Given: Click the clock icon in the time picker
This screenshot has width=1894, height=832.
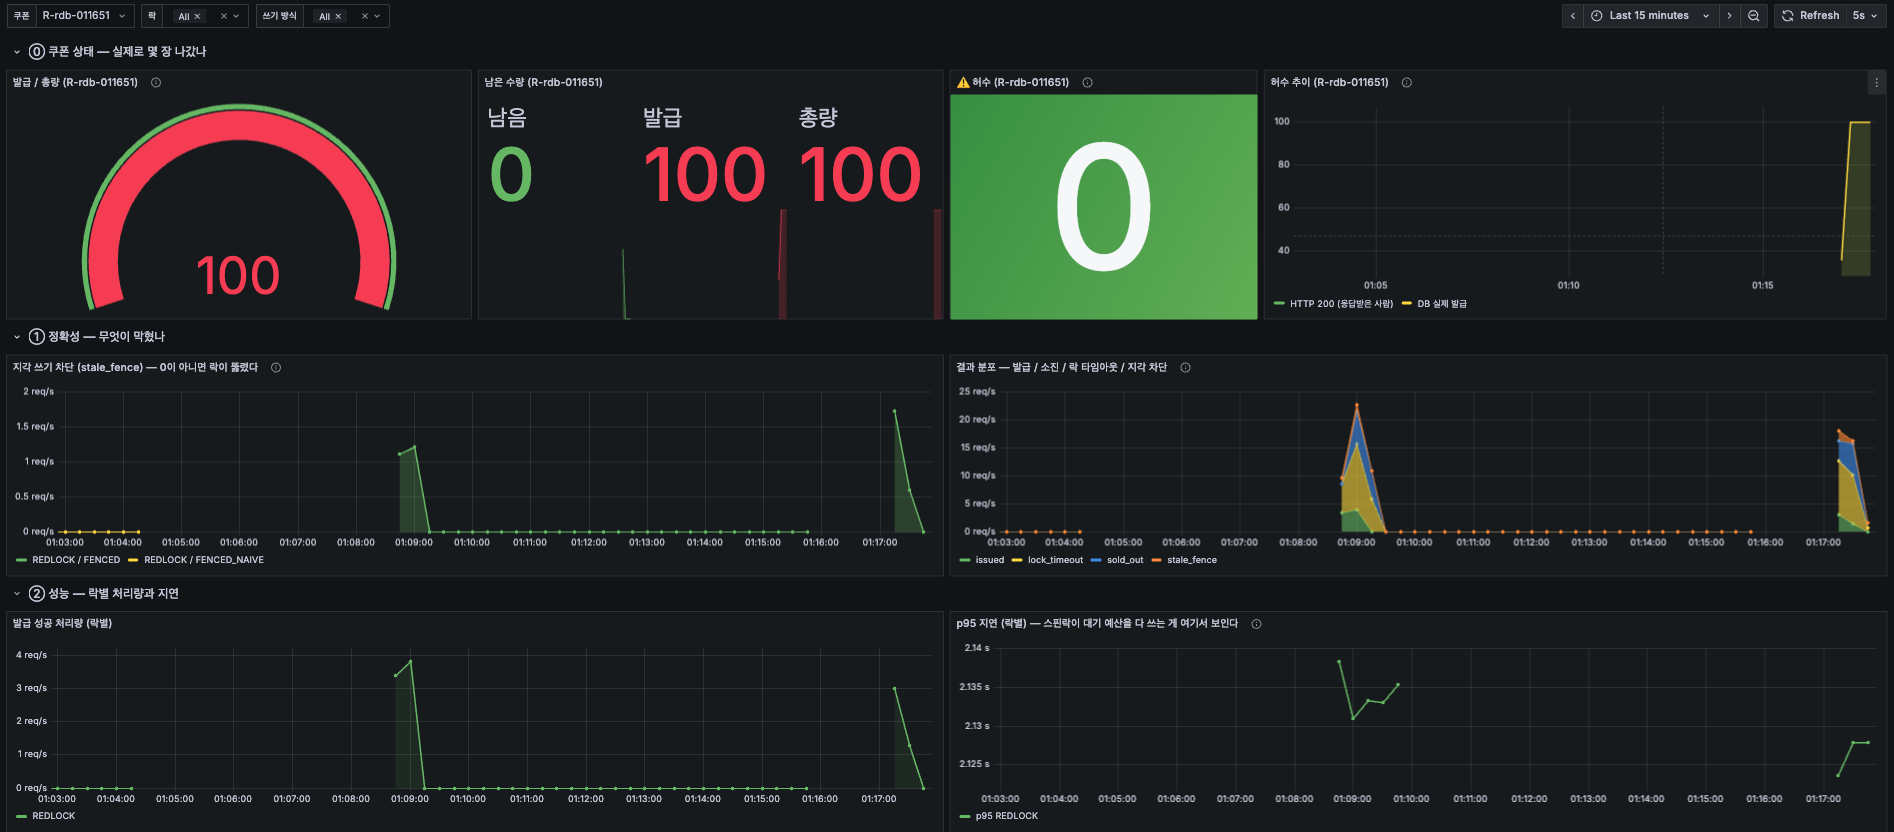Looking at the screenshot, I should click(x=1597, y=16).
